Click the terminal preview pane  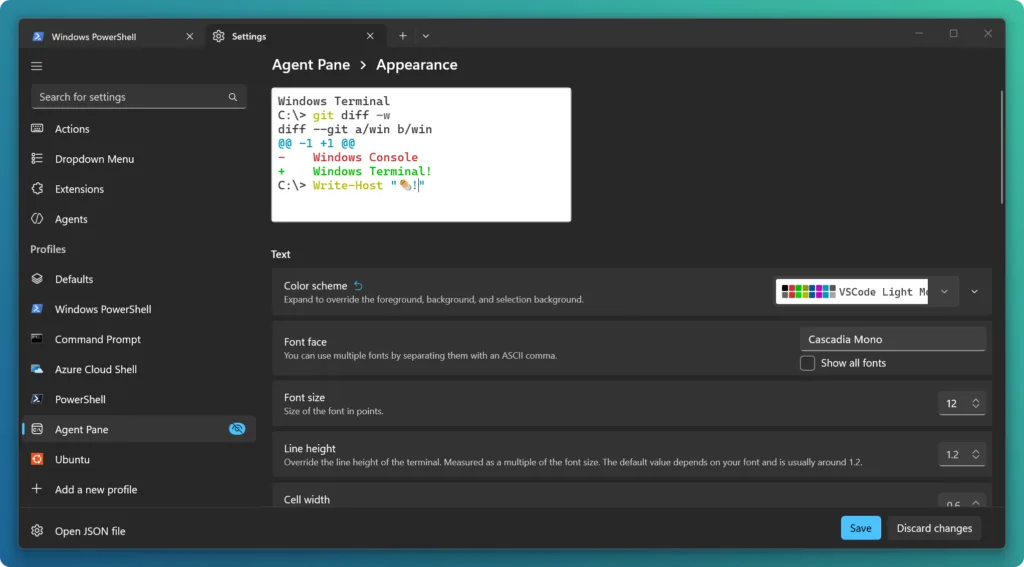tap(421, 155)
